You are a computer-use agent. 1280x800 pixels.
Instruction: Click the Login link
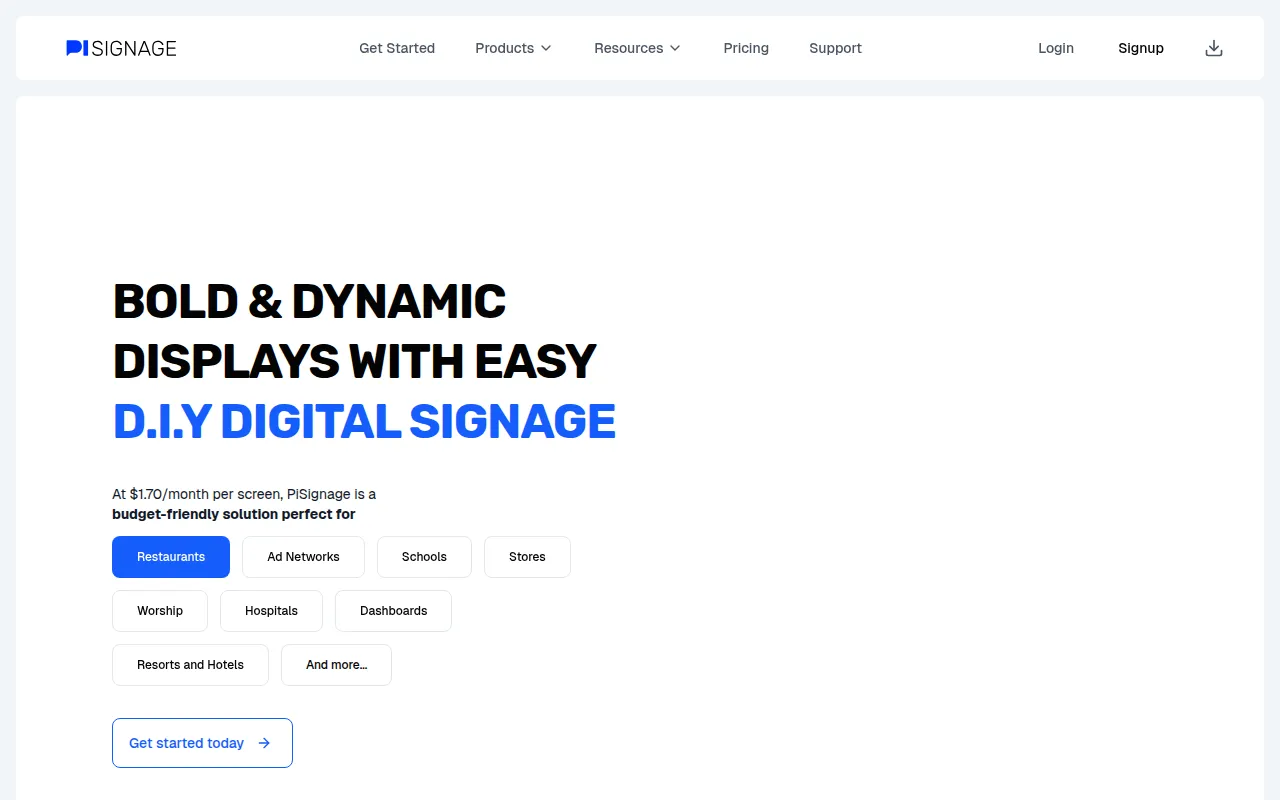tap(1056, 48)
